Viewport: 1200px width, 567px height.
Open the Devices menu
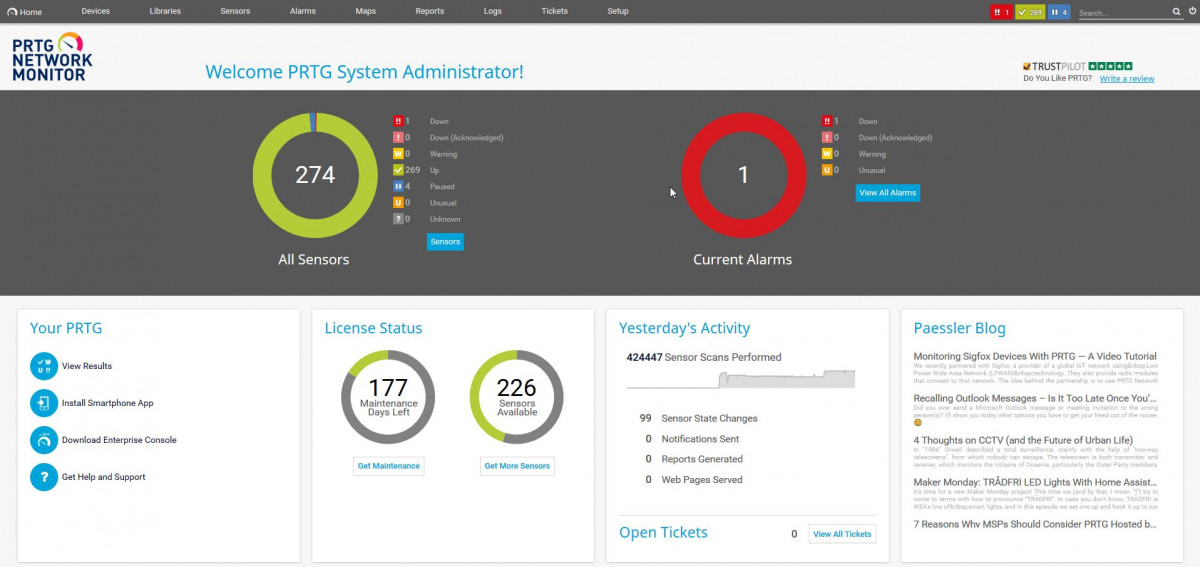coord(95,11)
